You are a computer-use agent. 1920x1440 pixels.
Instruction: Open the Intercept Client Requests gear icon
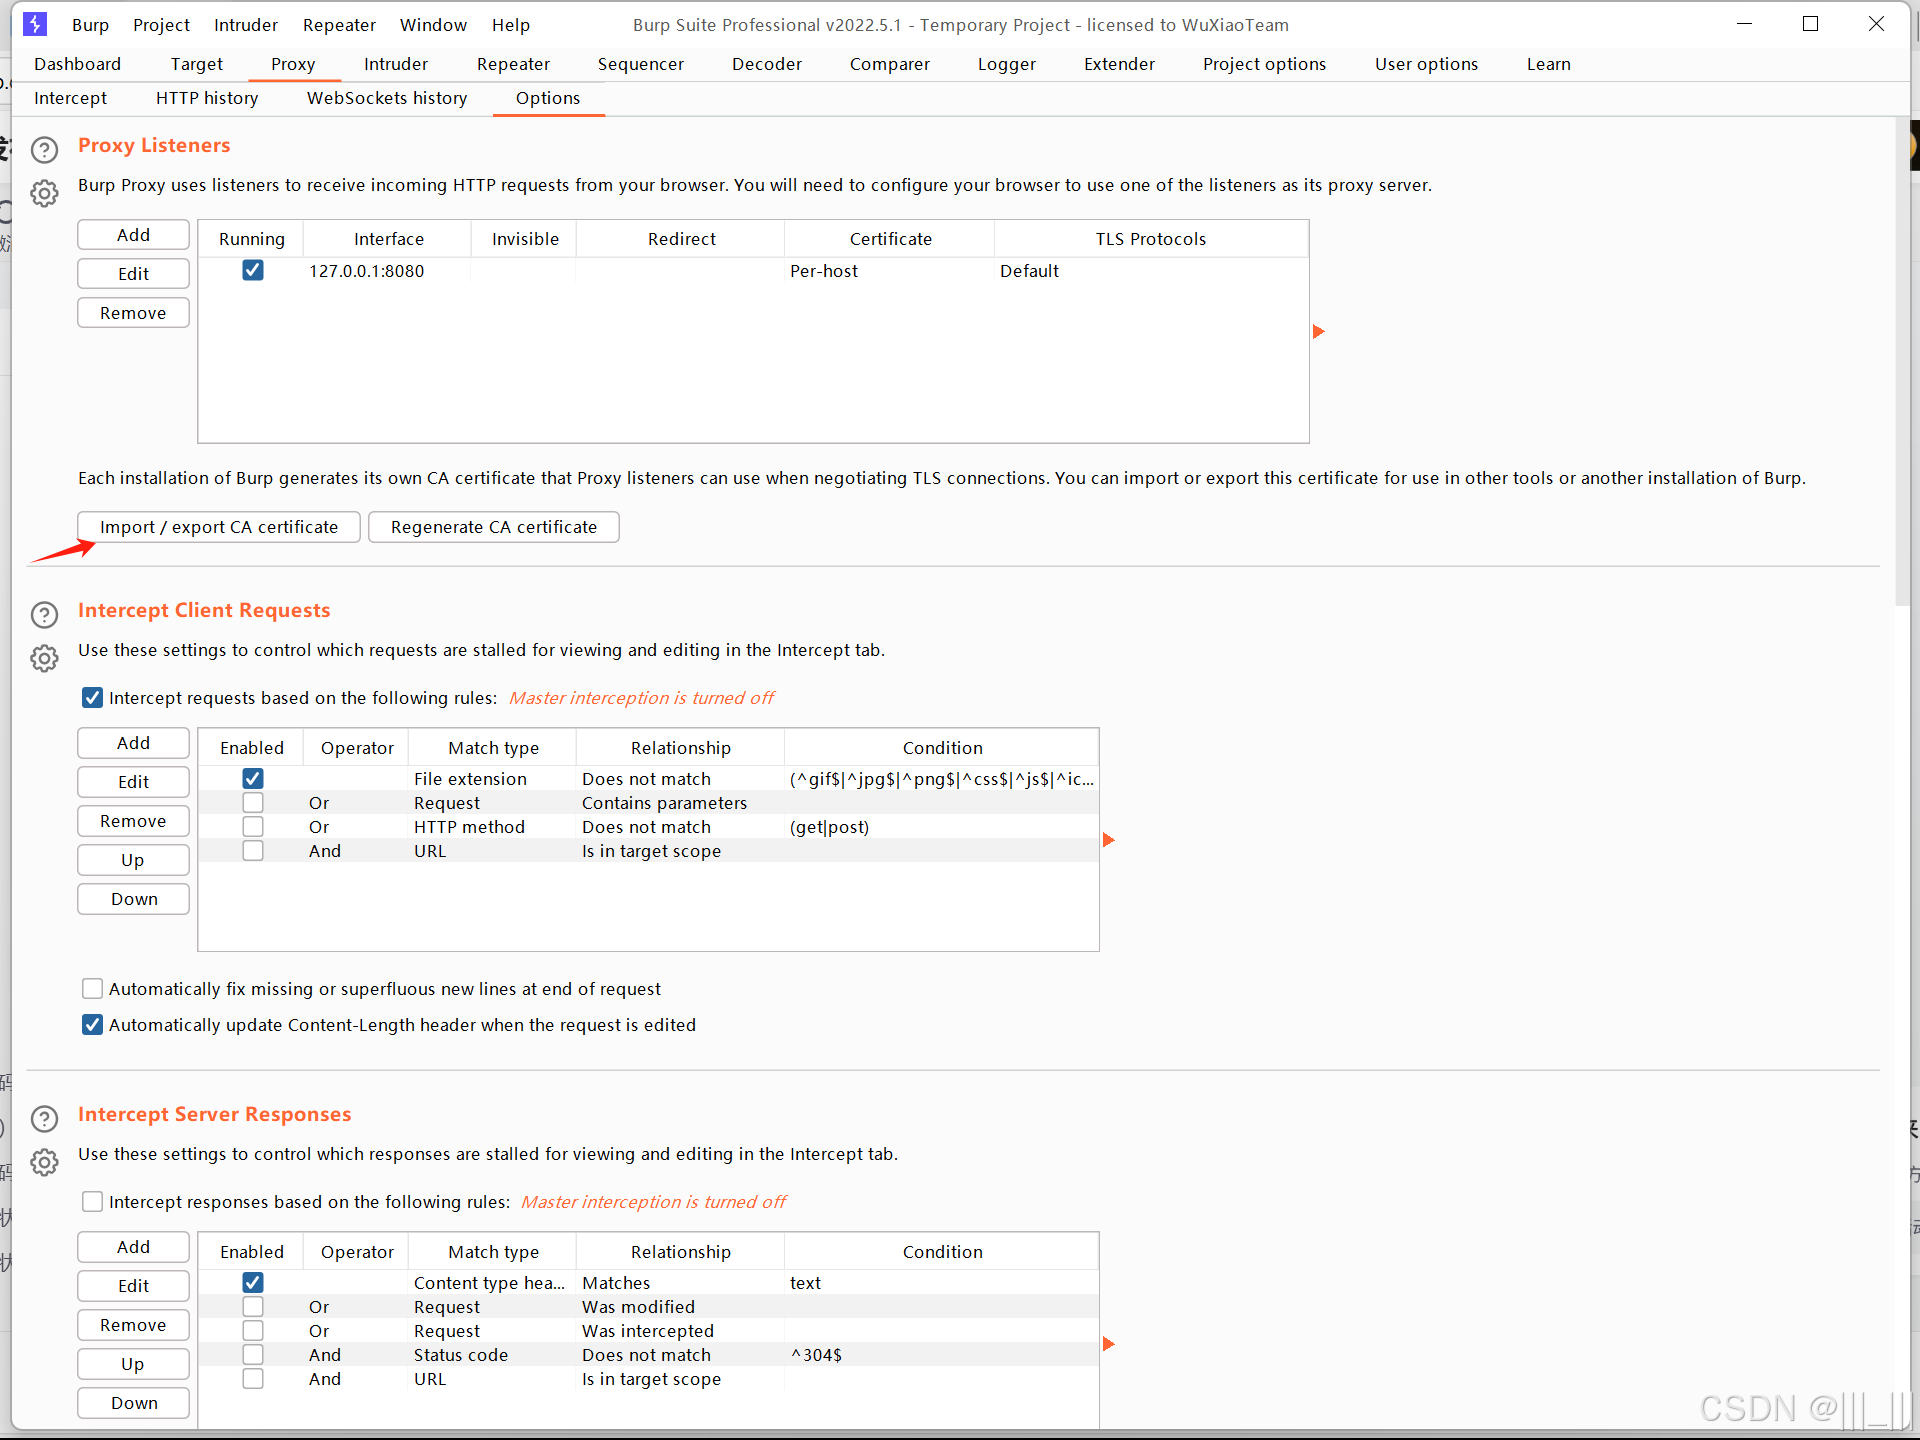coord(44,658)
